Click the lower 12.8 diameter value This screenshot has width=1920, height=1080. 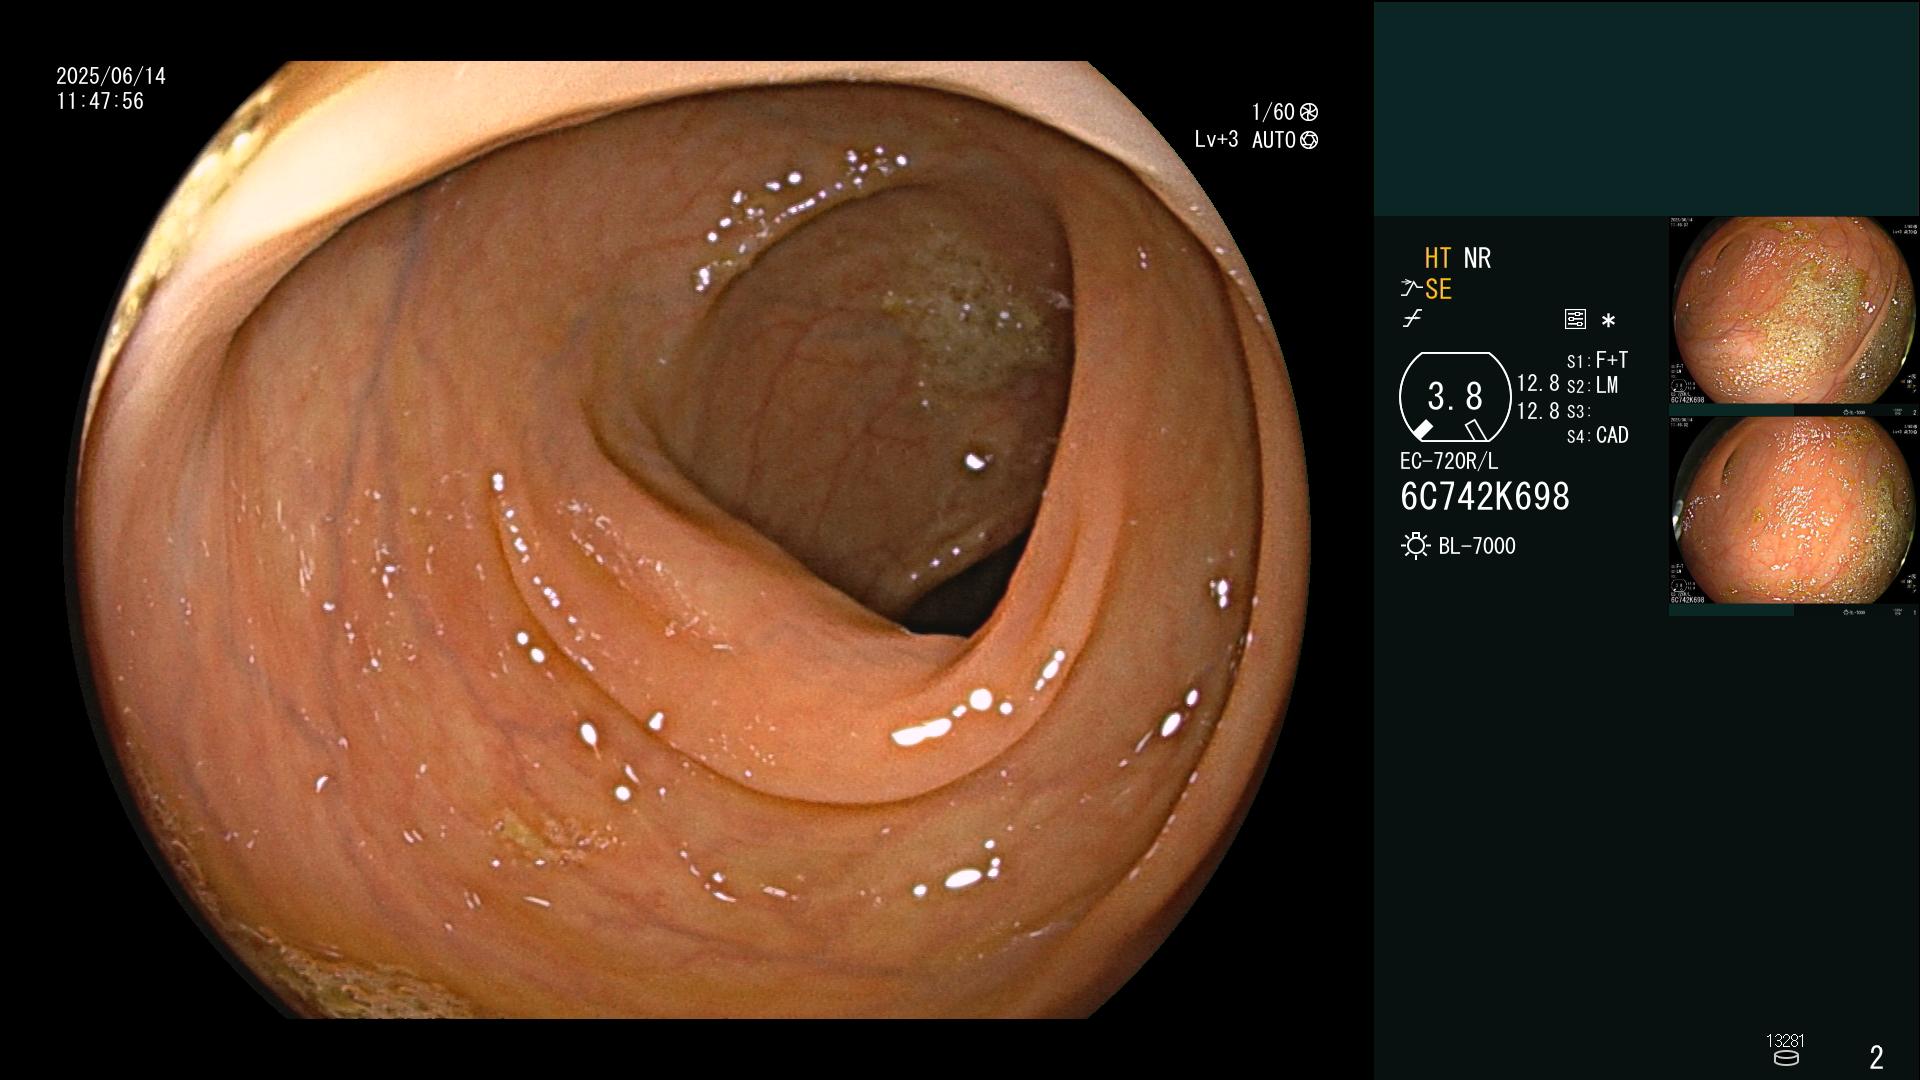[x=1538, y=411]
